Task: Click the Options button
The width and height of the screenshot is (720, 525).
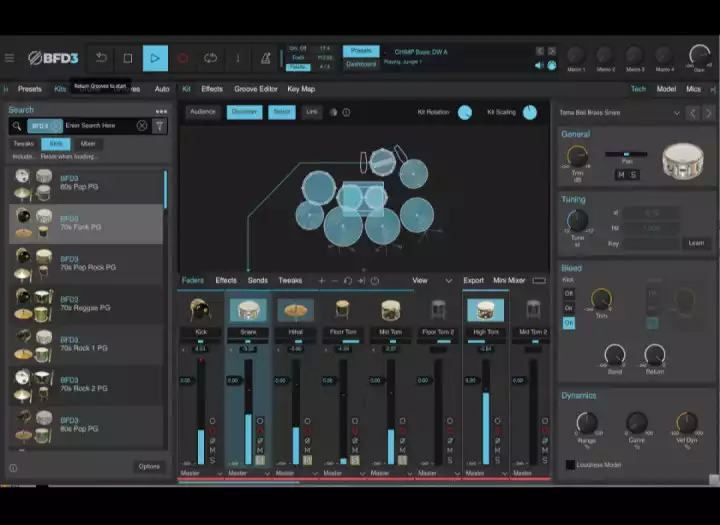Action: click(x=149, y=467)
